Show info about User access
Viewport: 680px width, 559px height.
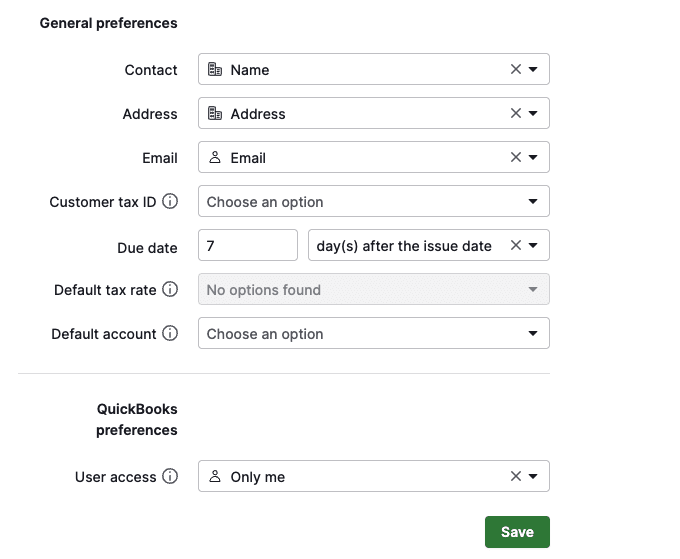[170, 476]
